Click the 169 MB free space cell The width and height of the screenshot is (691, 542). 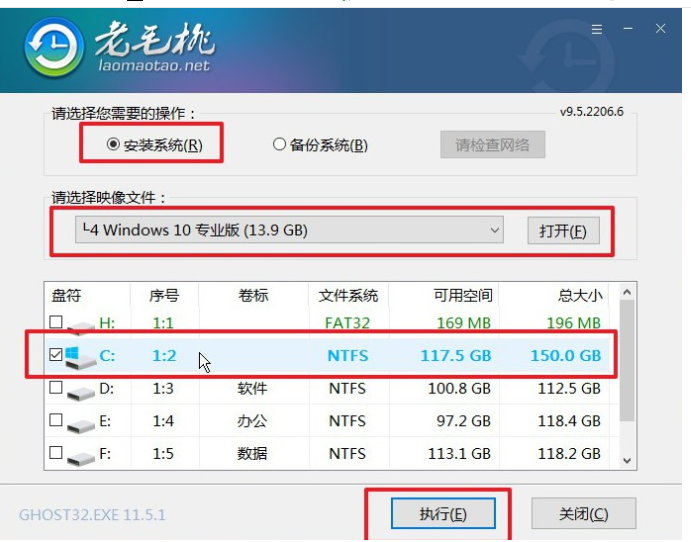464,323
